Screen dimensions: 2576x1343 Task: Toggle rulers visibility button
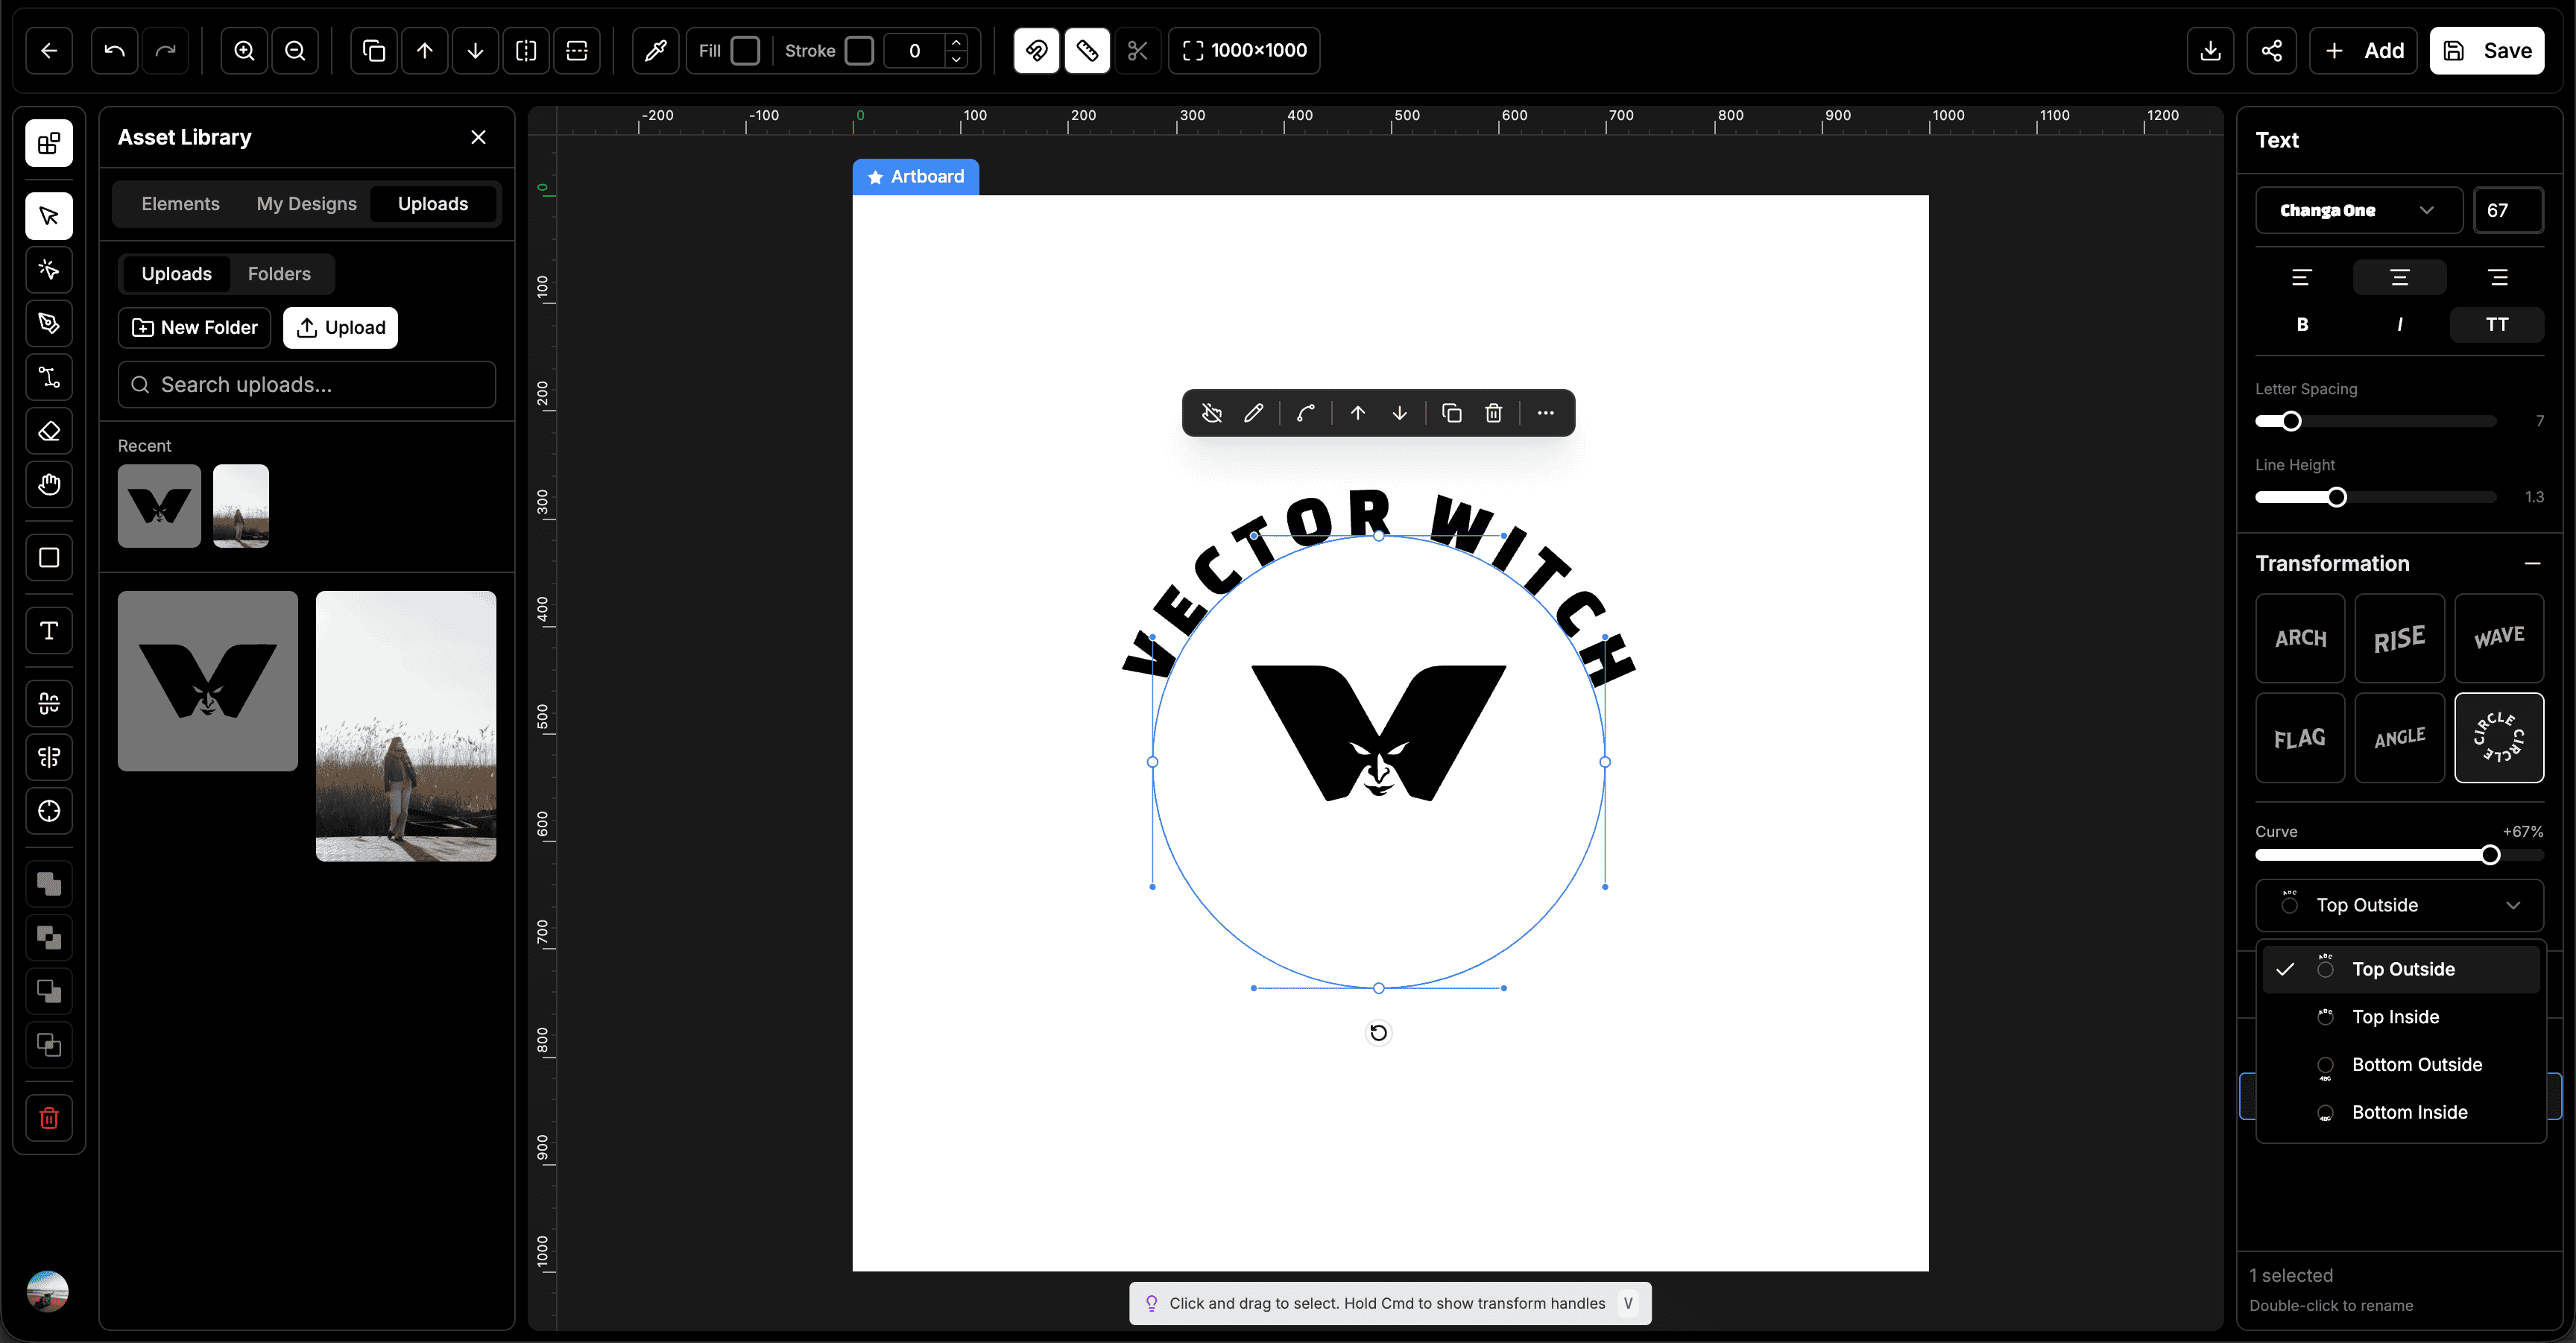[1088, 51]
